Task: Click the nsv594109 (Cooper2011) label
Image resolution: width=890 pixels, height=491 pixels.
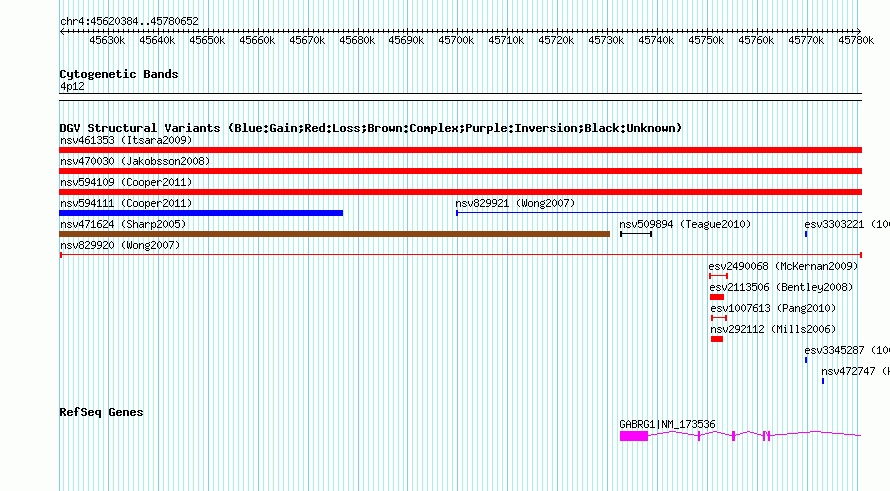Action: point(126,182)
